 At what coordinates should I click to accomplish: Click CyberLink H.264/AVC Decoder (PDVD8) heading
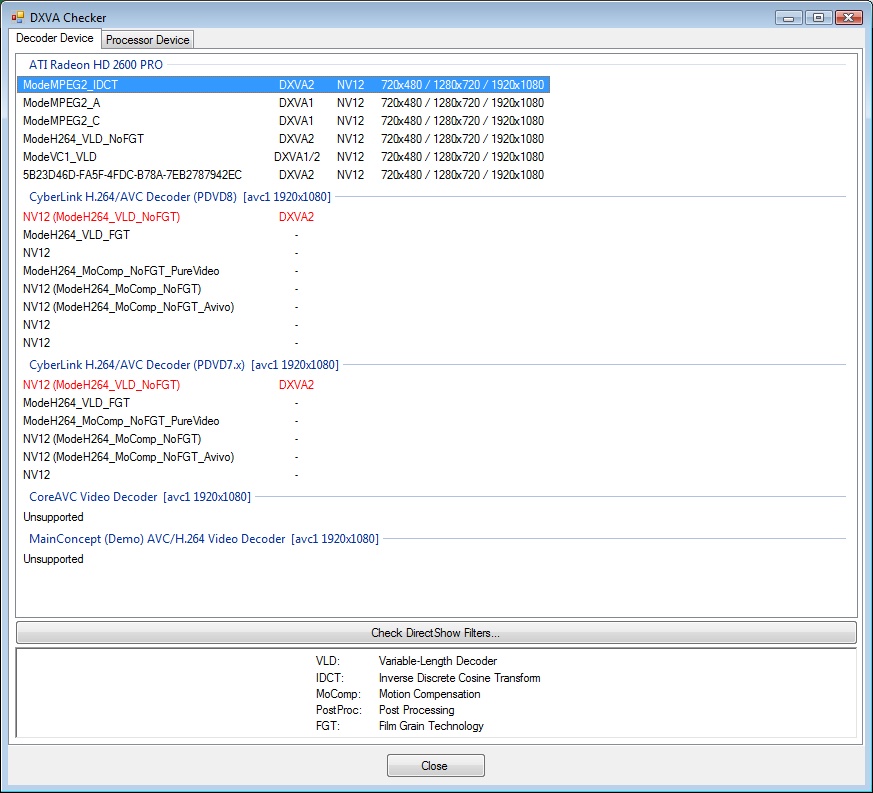[180, 197]
